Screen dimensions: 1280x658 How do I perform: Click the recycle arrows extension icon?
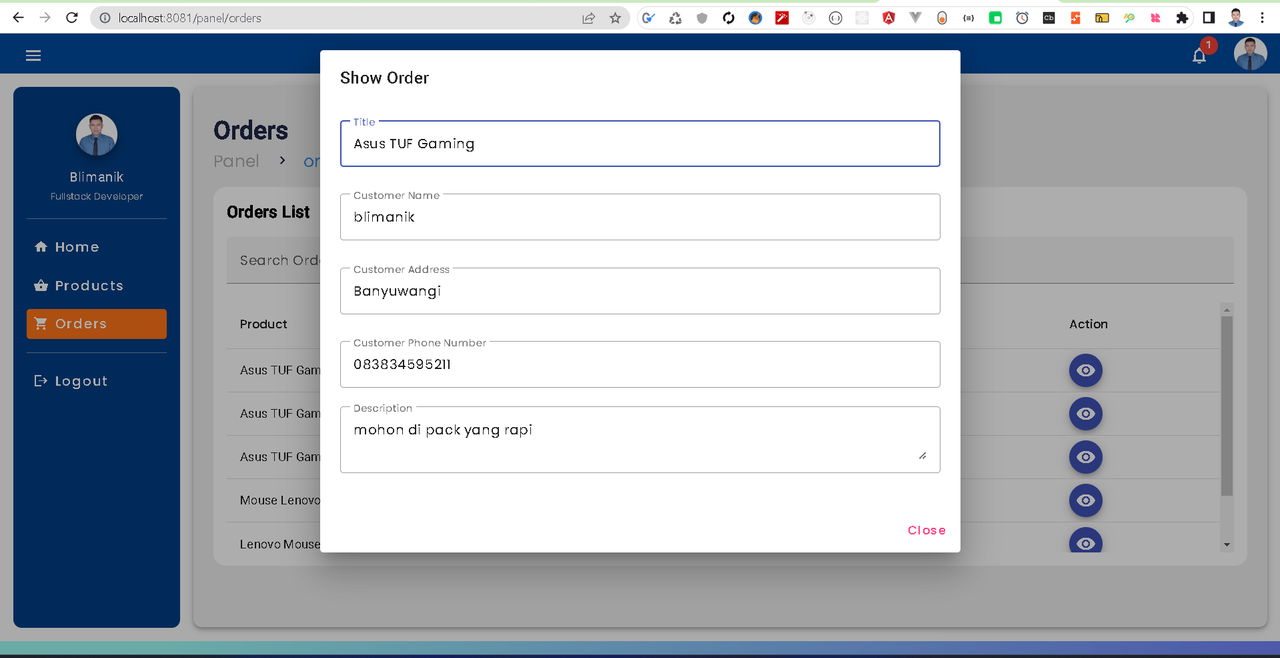coord(675,18)
